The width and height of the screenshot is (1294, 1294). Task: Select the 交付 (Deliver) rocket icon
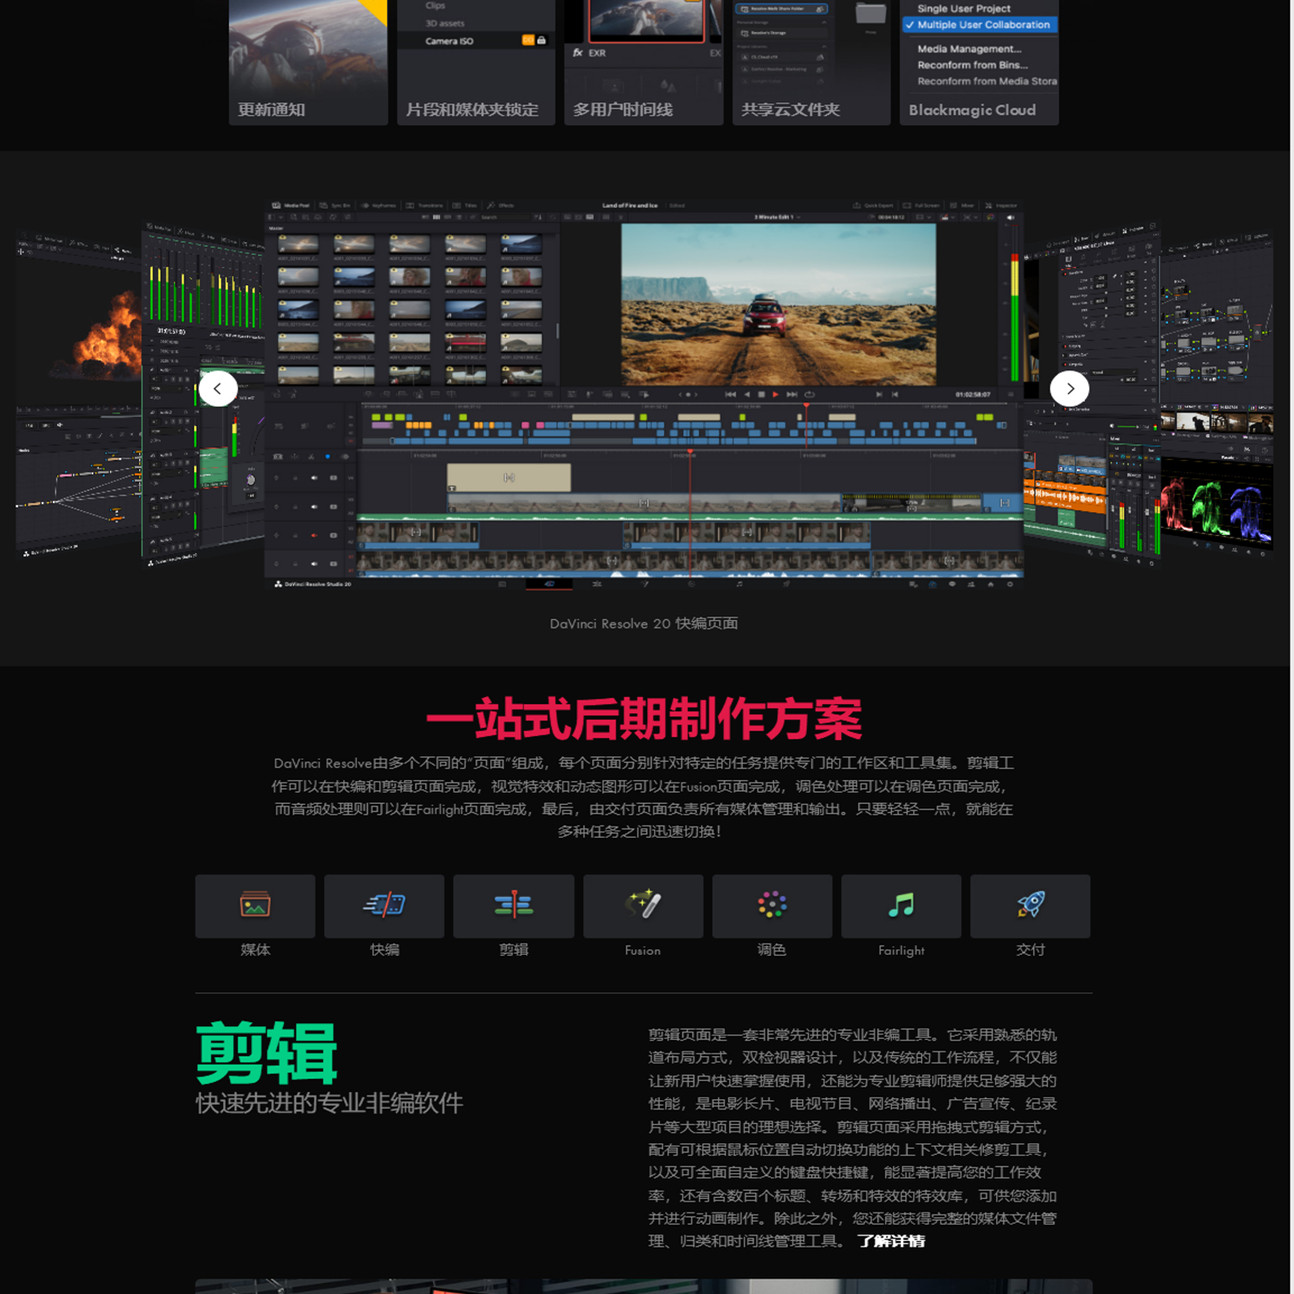pyautogui.click(x=1030, y=906)
